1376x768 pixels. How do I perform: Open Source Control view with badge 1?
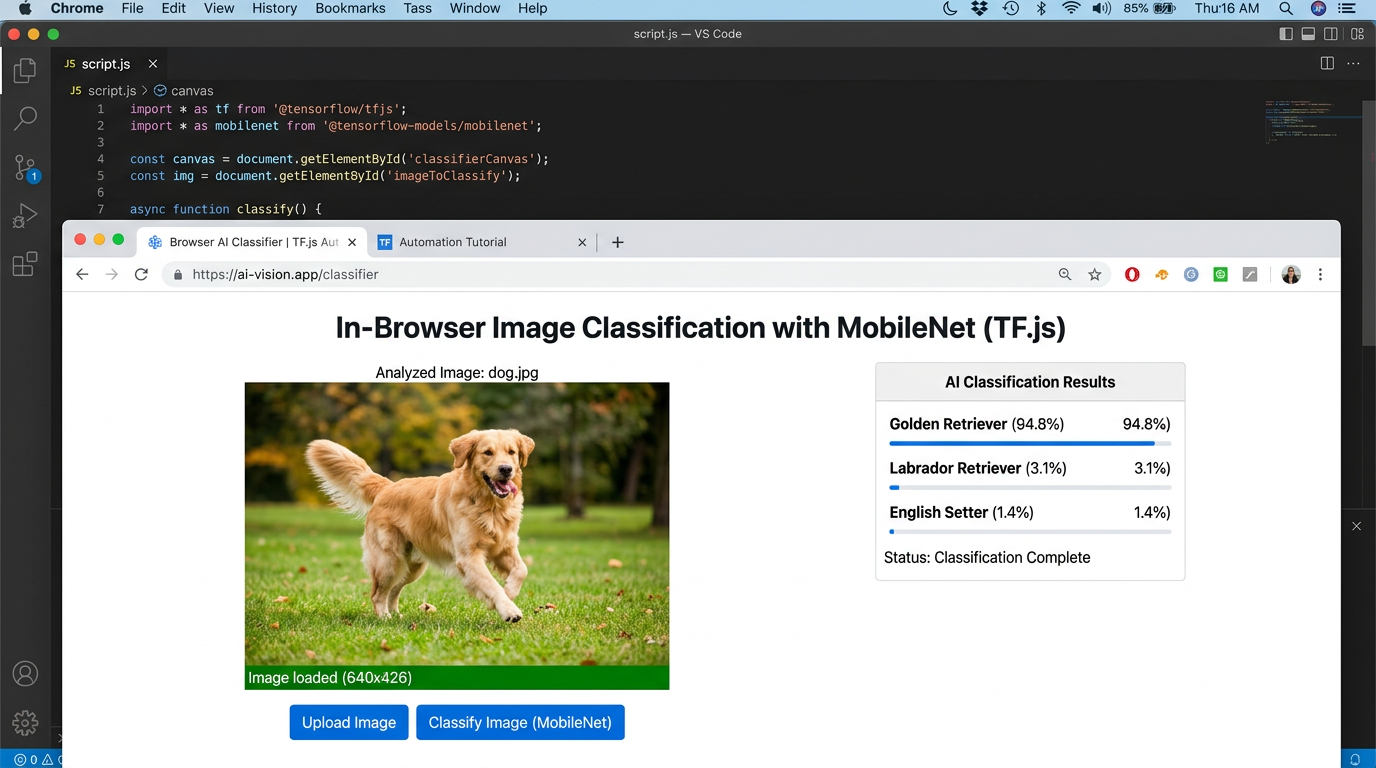click(25, 168)
